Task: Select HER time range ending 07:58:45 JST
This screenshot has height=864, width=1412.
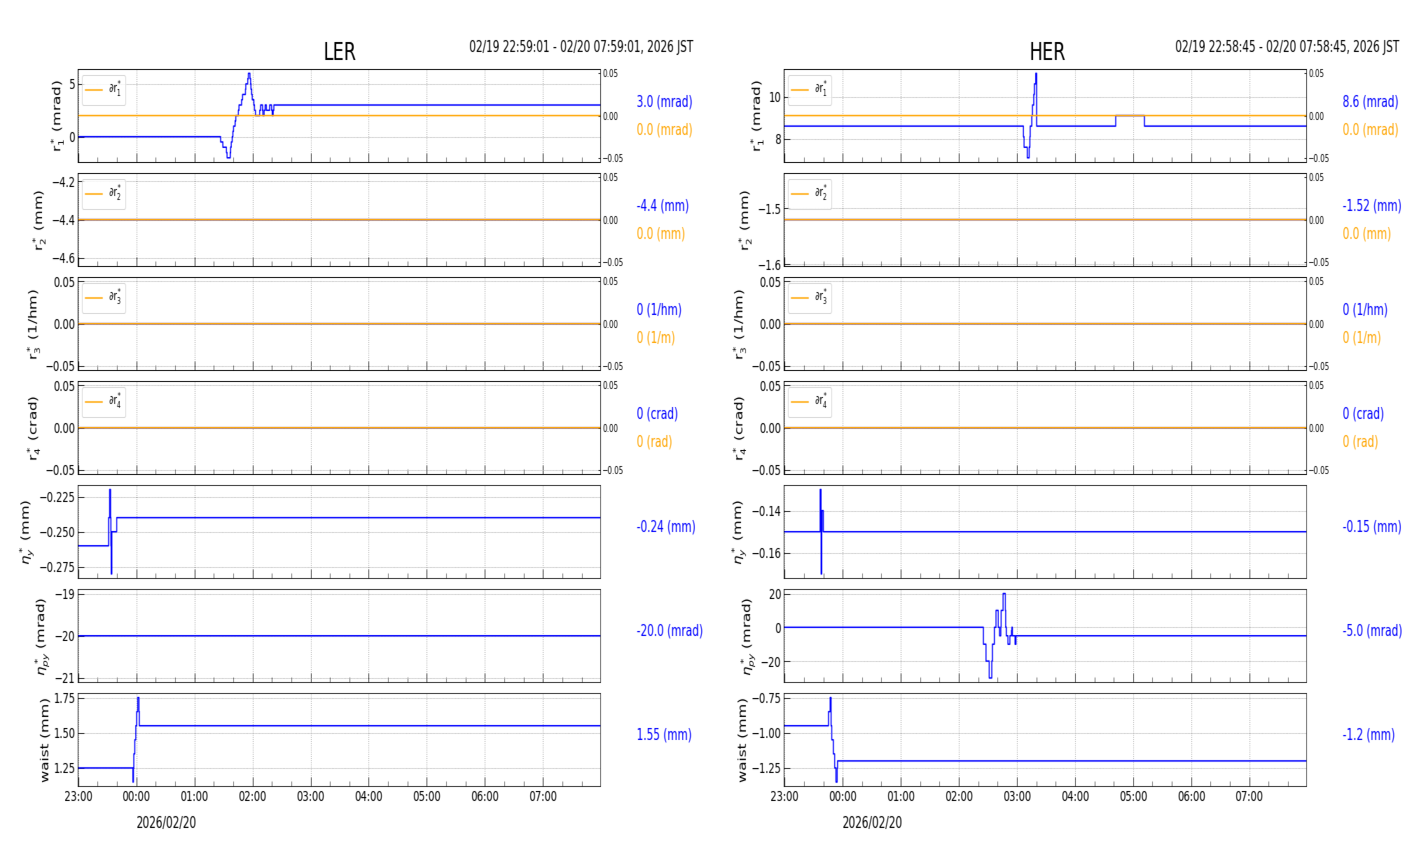Action: [x=1287, y=47]
